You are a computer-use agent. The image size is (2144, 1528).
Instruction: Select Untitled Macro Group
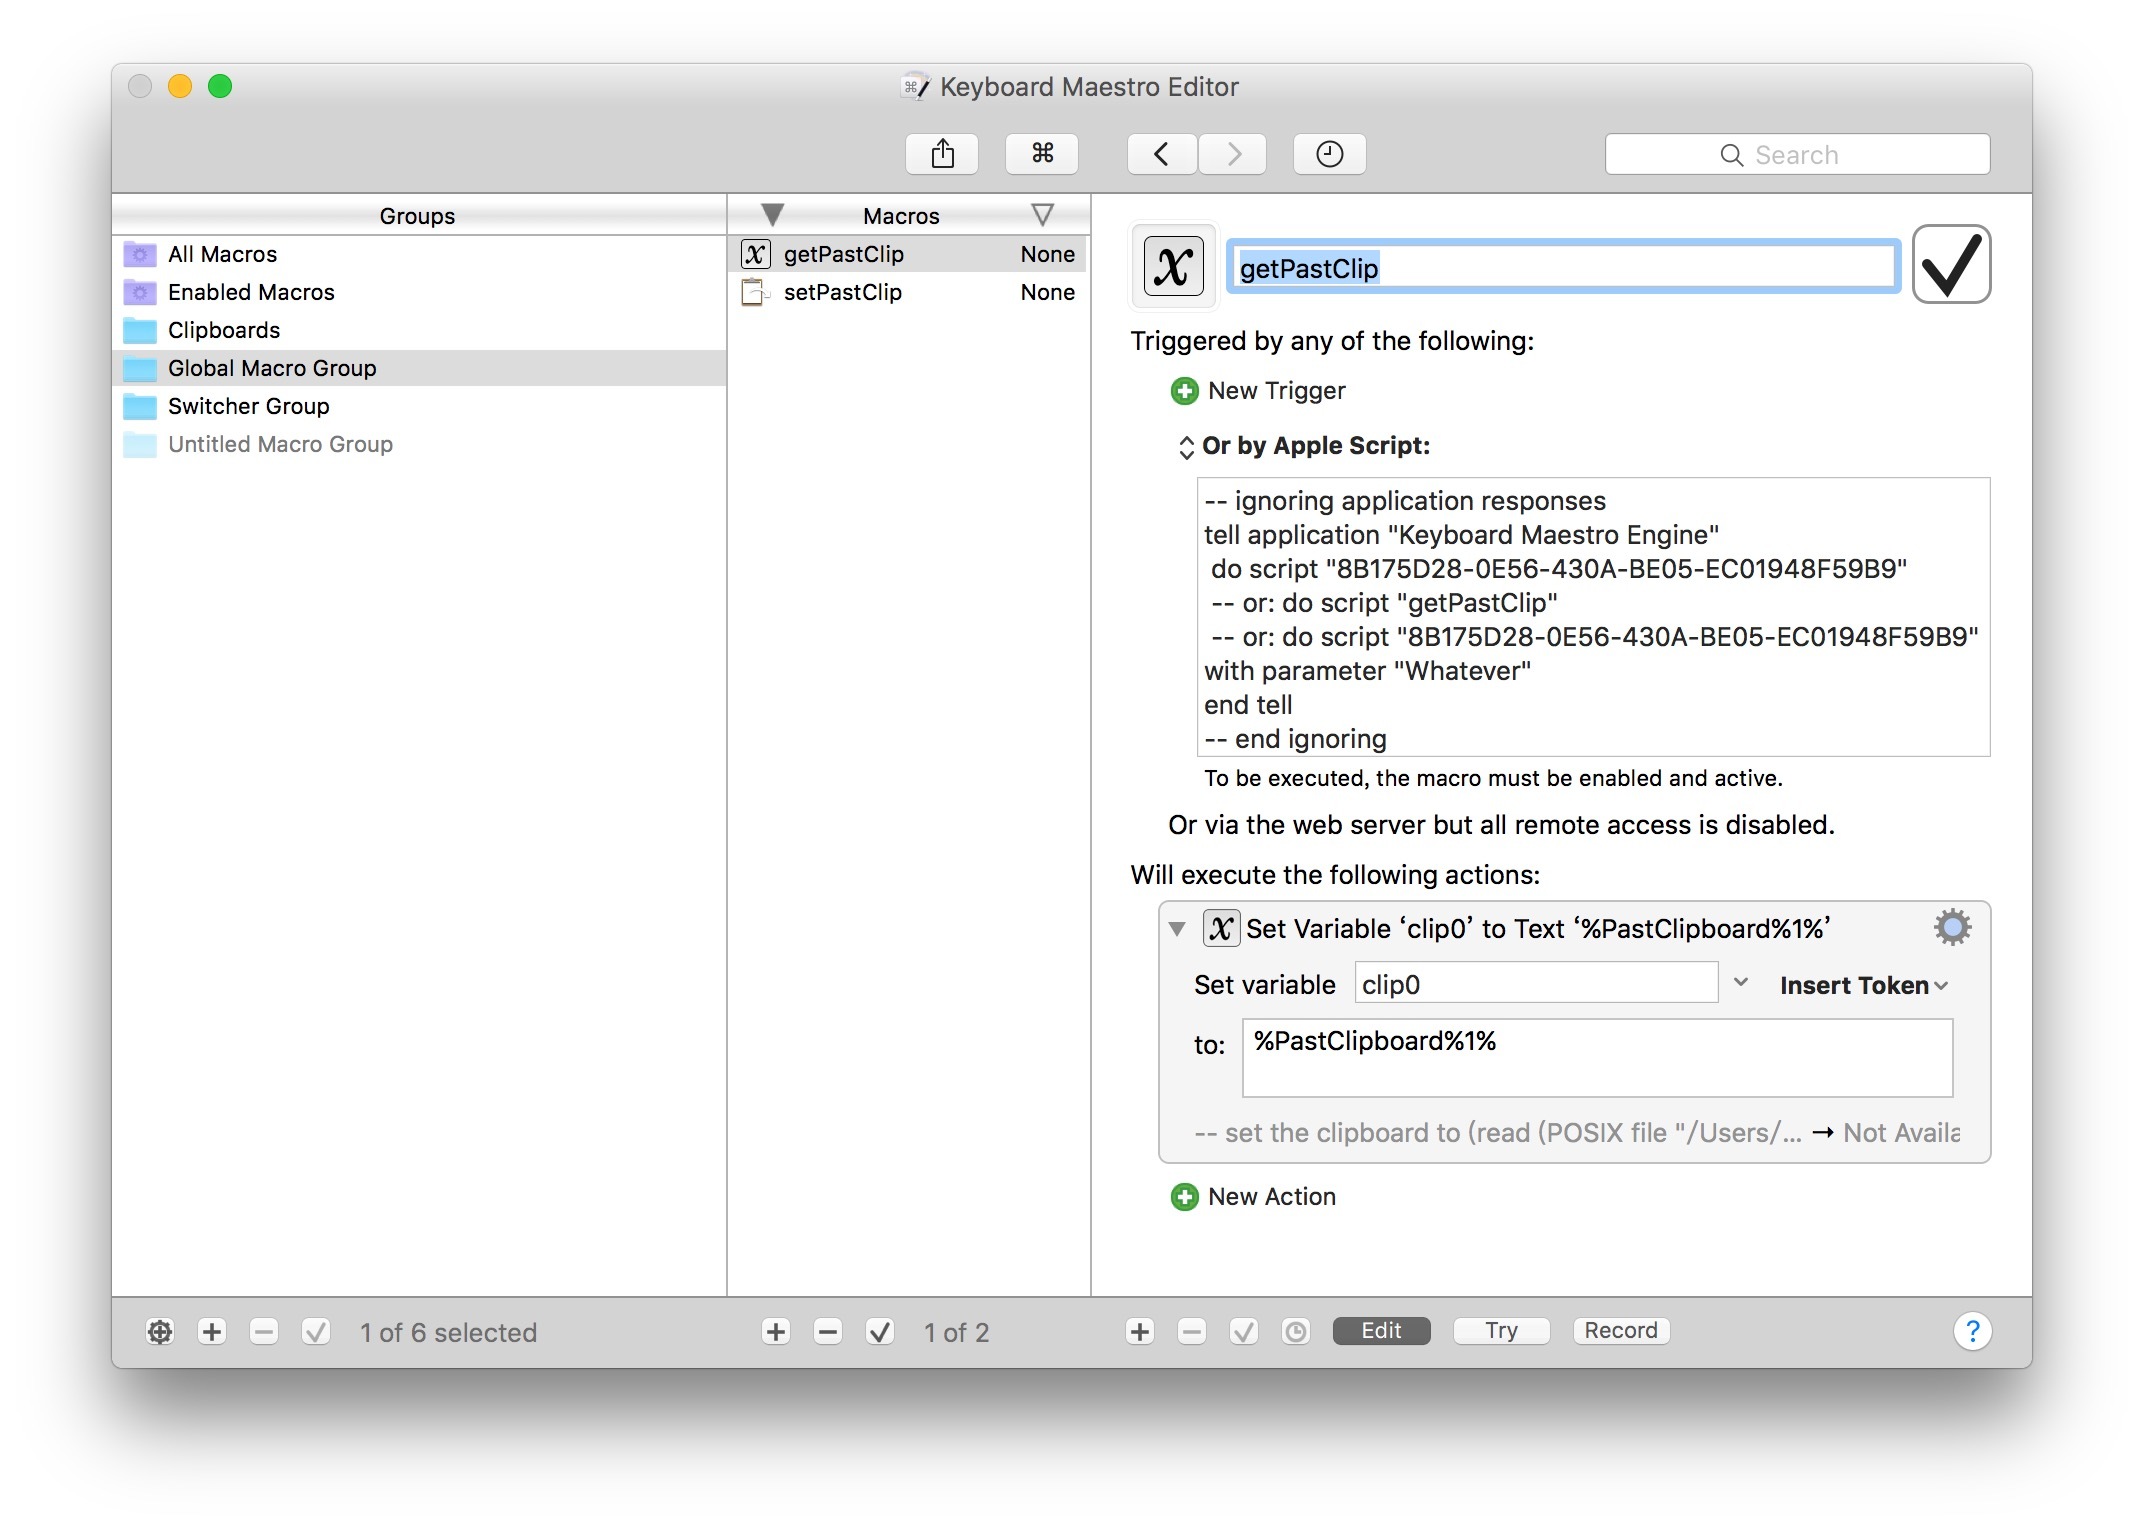[418, 444]
